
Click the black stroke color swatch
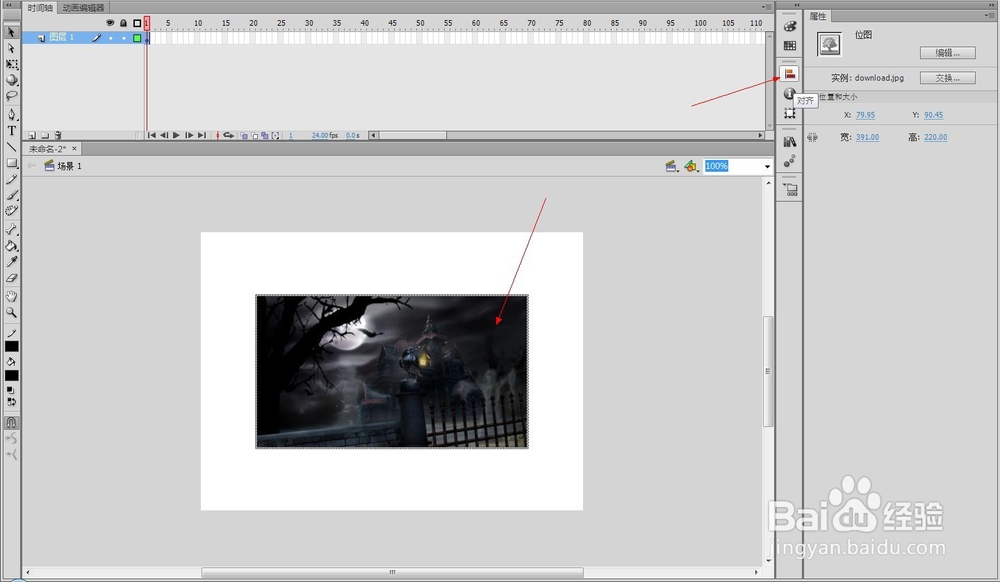pos(11,347)
